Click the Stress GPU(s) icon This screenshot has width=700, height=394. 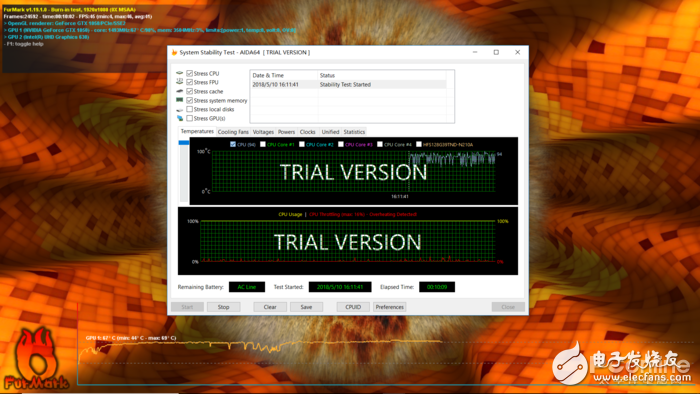[x=180, y=118]
